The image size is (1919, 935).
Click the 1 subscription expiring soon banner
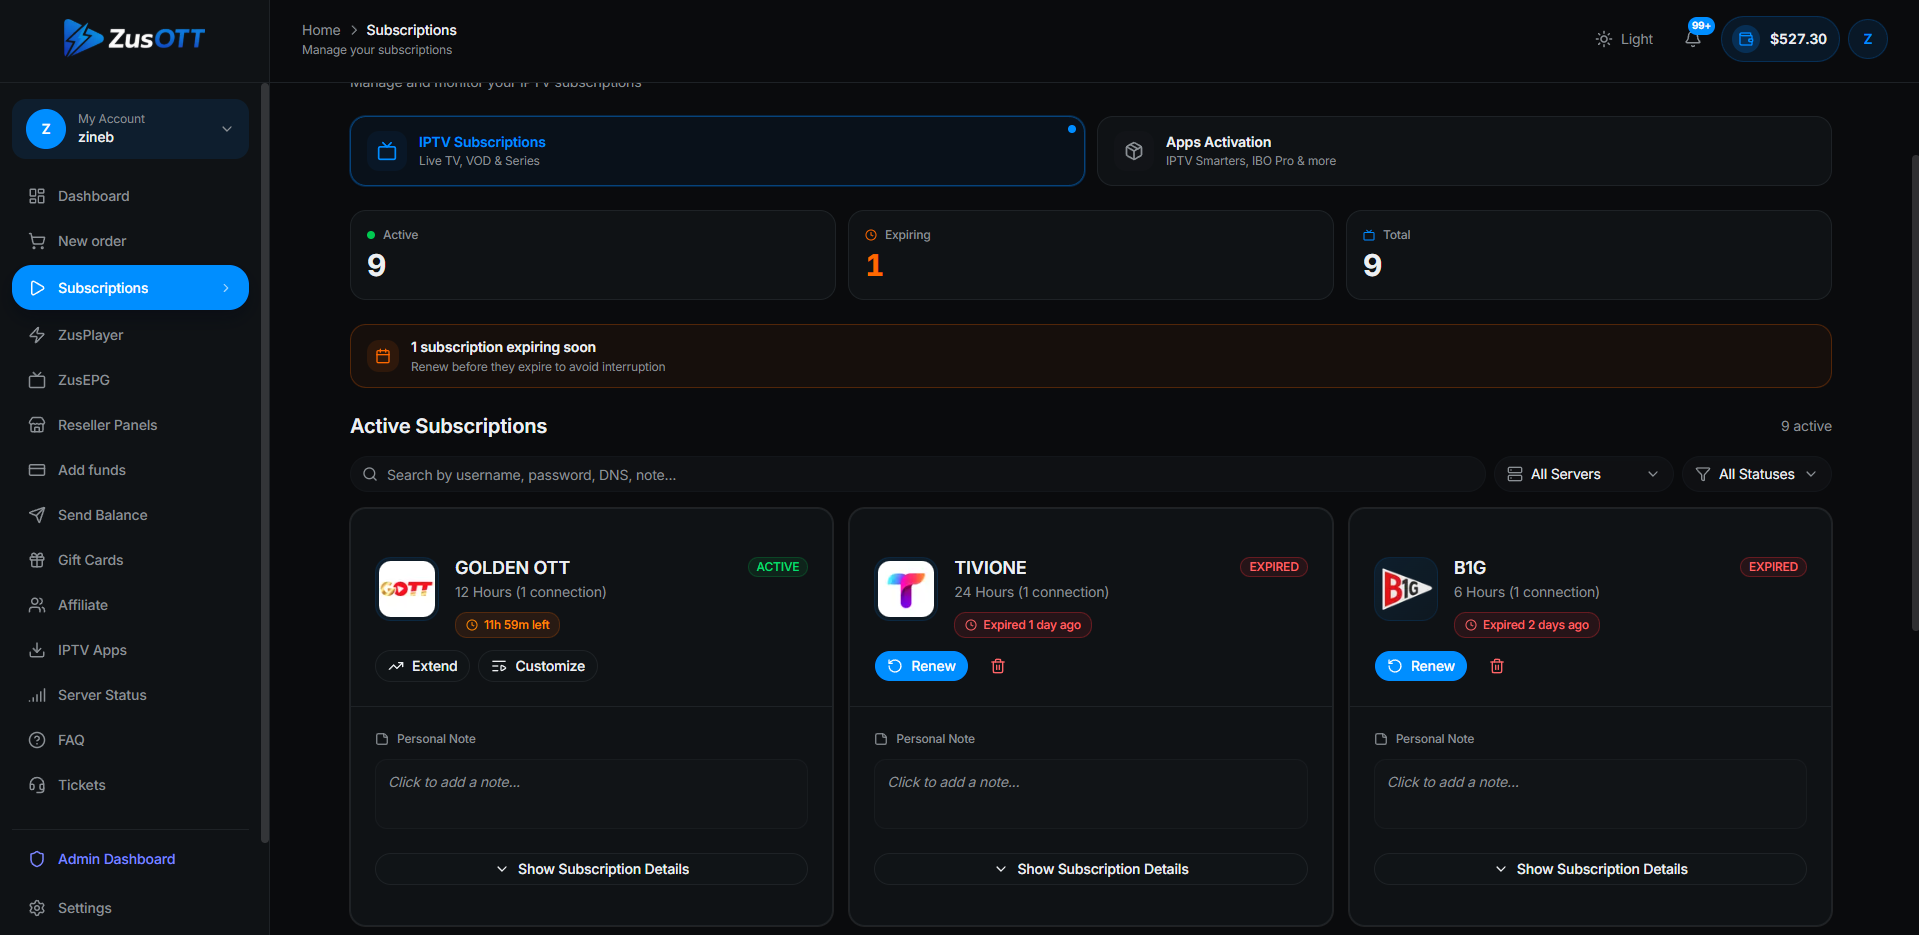1090,356
